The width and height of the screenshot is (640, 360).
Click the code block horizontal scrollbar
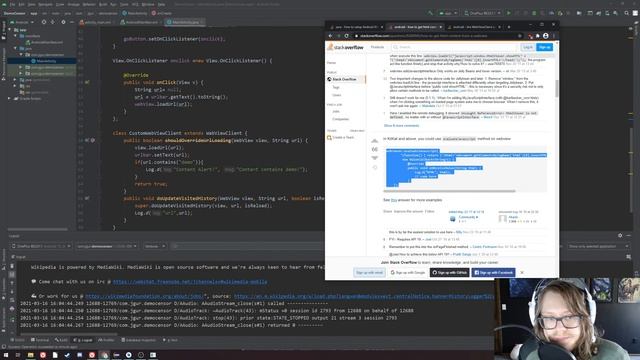point(449,191)
